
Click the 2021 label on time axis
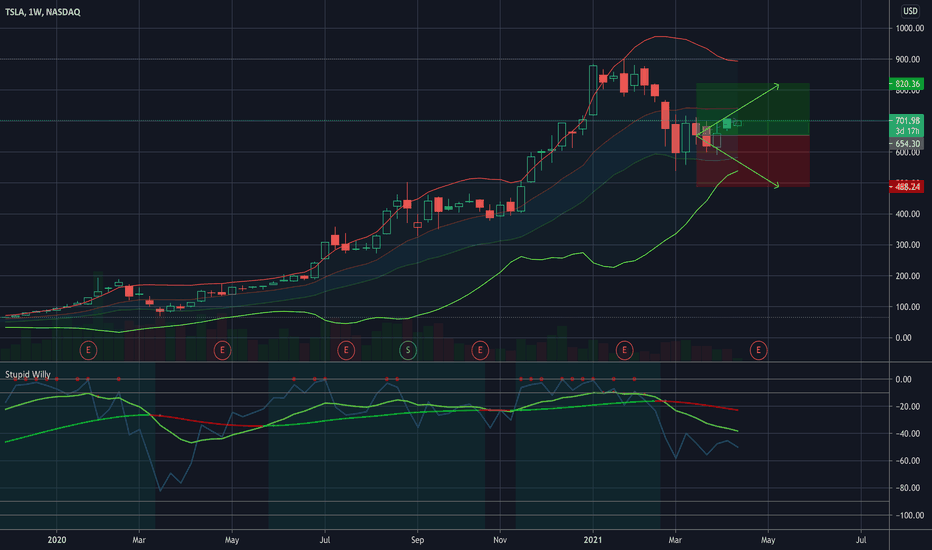pyautogui.click(x=593, y=540)
